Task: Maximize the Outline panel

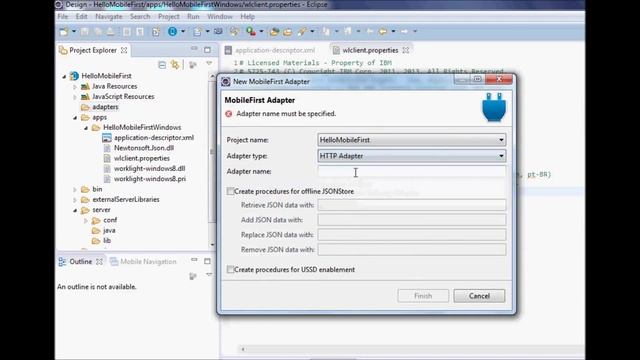Action: [207, 261]
